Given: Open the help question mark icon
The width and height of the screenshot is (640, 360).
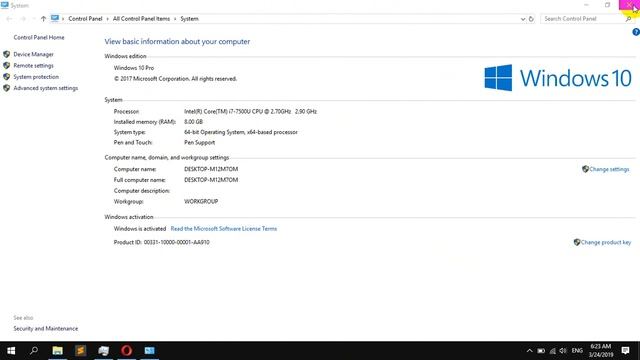Looking at the screenshot, I should [636, 32].
